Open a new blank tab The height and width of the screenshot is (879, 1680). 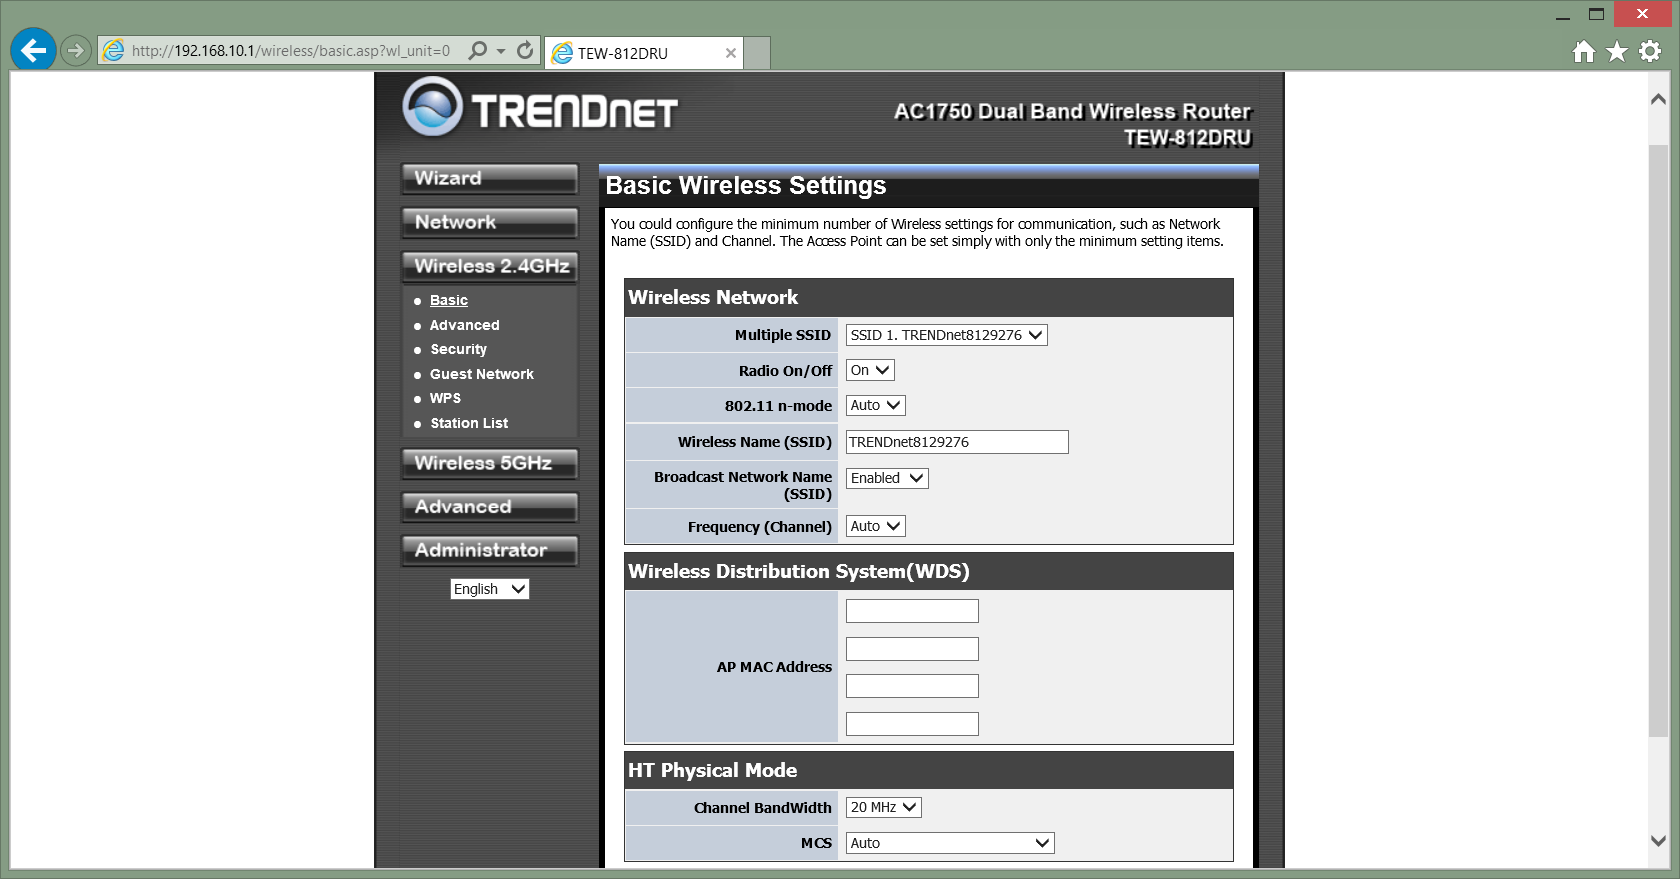tap(758, 53)
